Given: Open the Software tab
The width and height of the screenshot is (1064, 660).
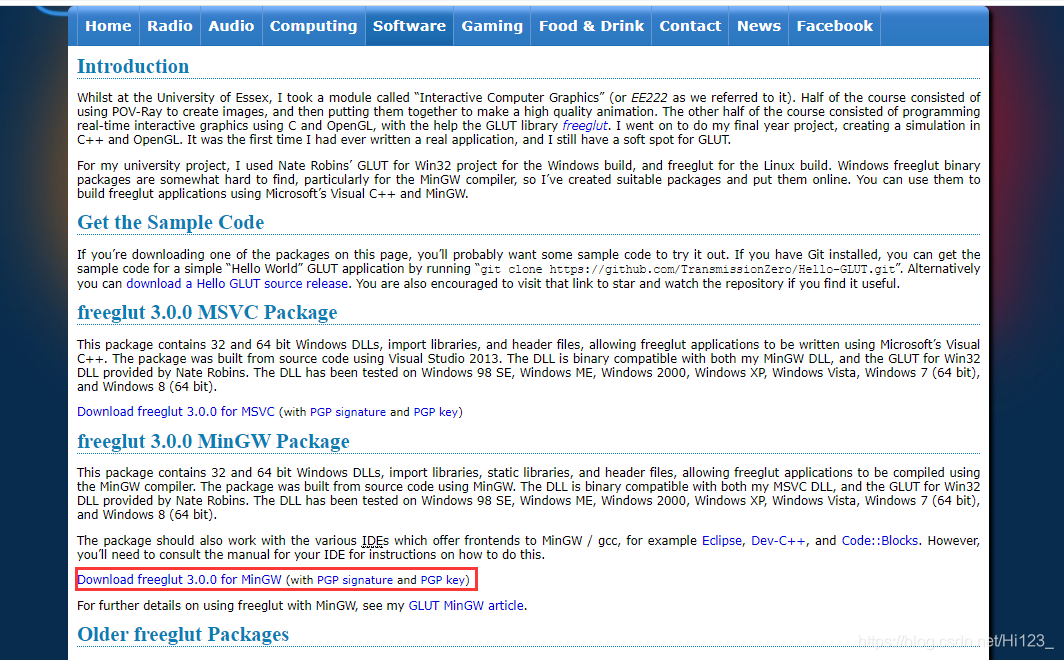Looking at the screenshot, I should (x=409, y=26).
